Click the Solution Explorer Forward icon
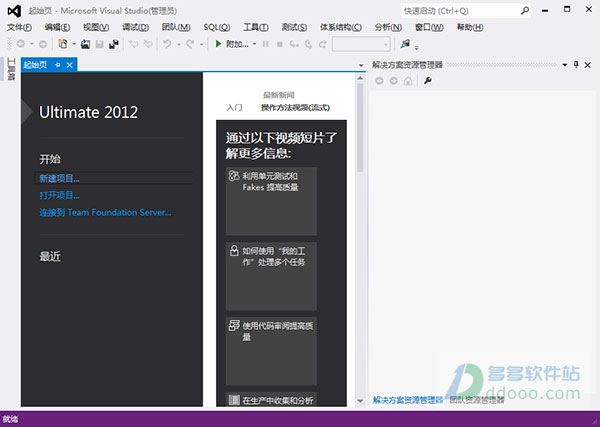600x427 pixels. pos(393,81)
